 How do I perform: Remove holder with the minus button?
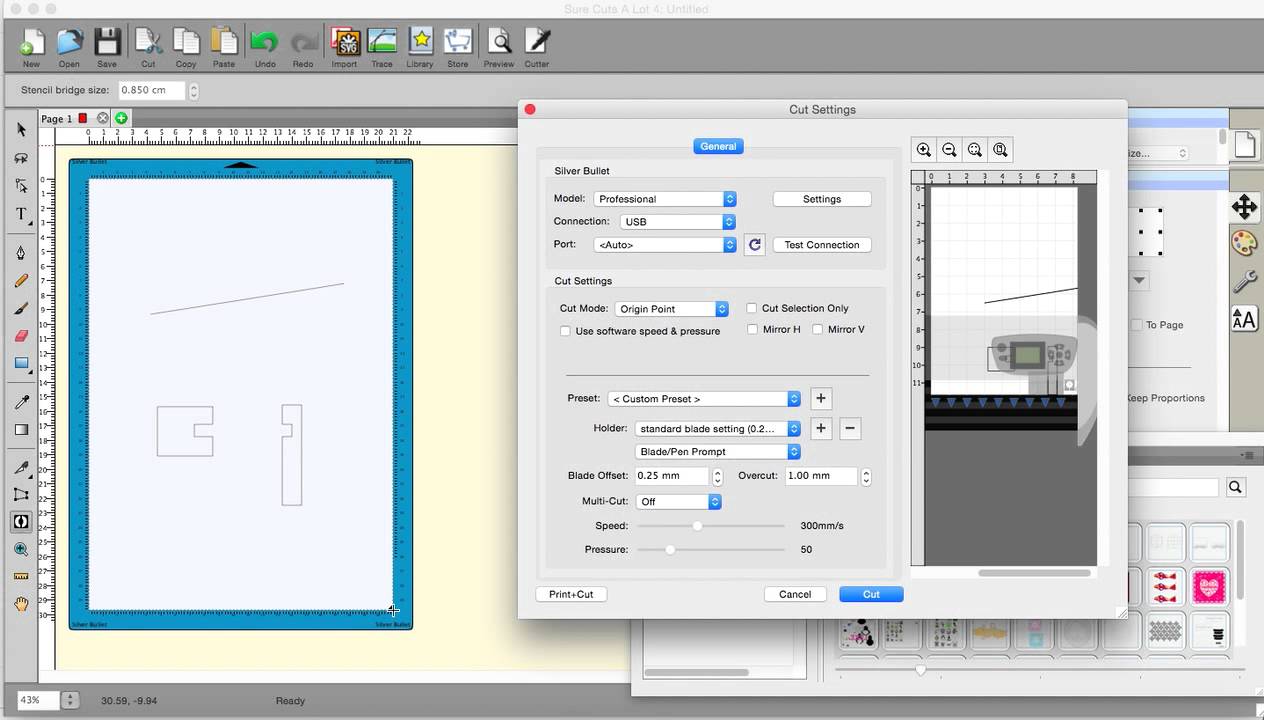[x=850, y=428]
